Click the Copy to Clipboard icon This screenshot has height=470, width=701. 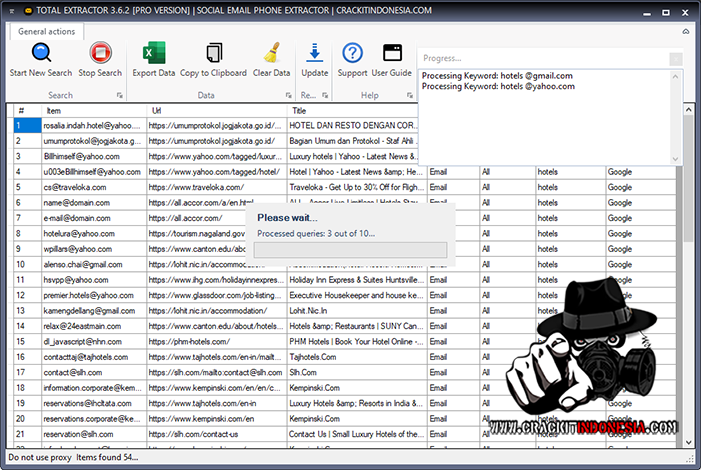coord(214,54)
